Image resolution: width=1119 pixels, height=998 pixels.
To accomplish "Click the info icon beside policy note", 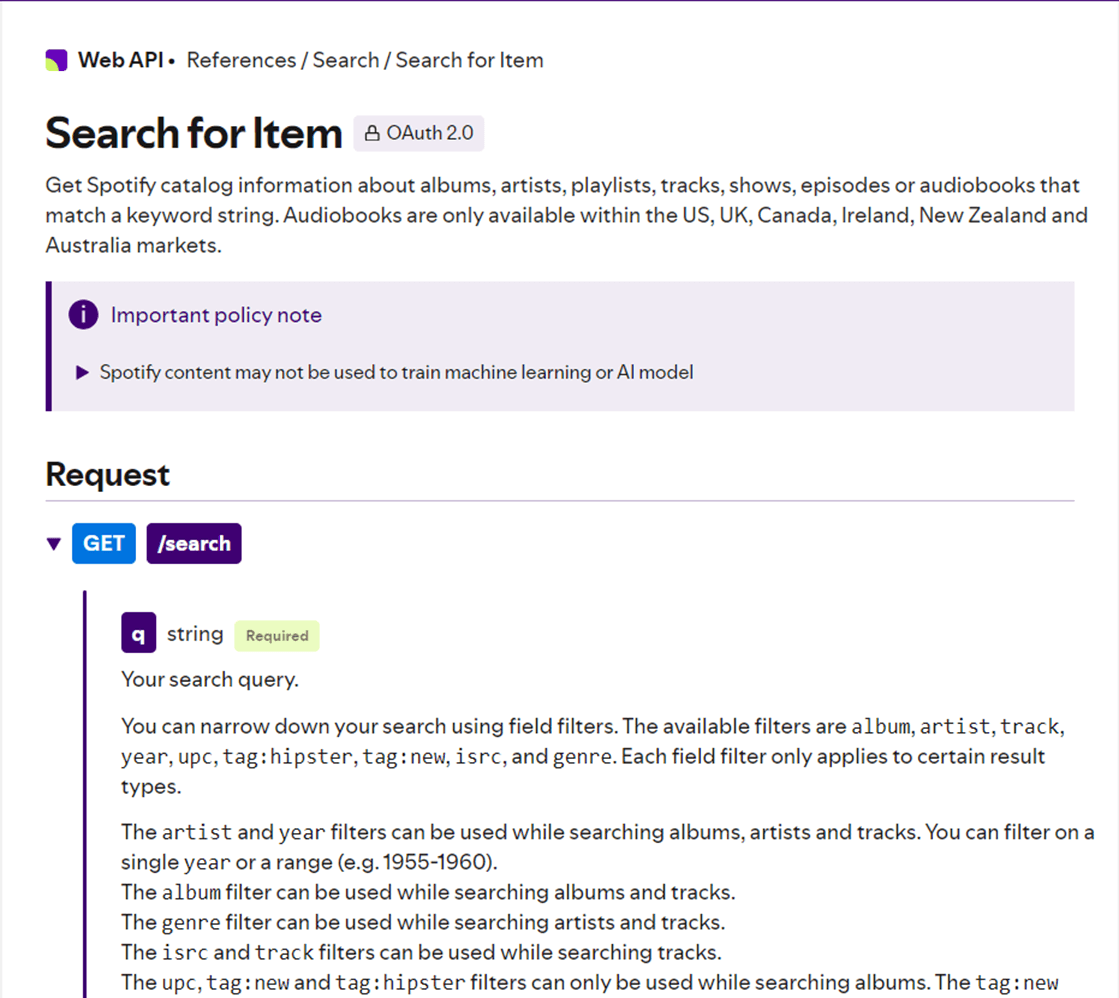I will point(83,315).
